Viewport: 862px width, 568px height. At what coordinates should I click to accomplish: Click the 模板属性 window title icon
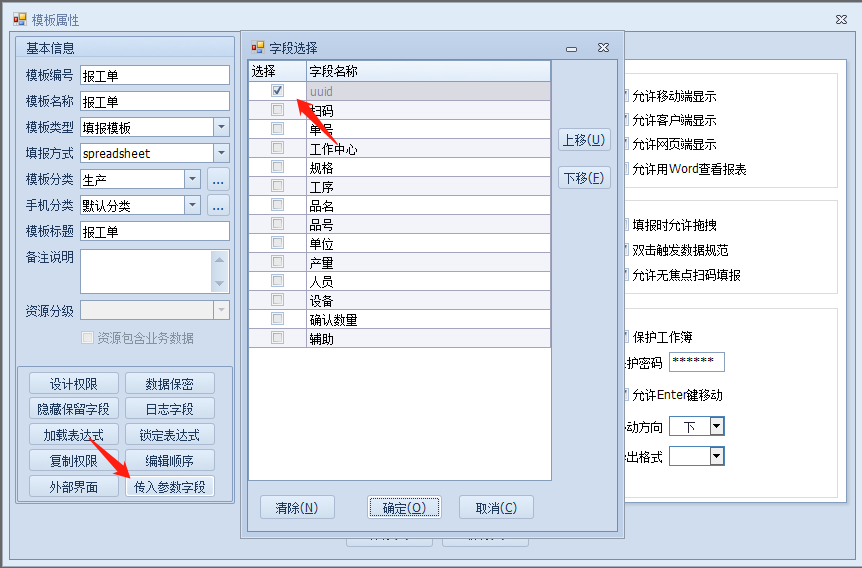point(20,19)
